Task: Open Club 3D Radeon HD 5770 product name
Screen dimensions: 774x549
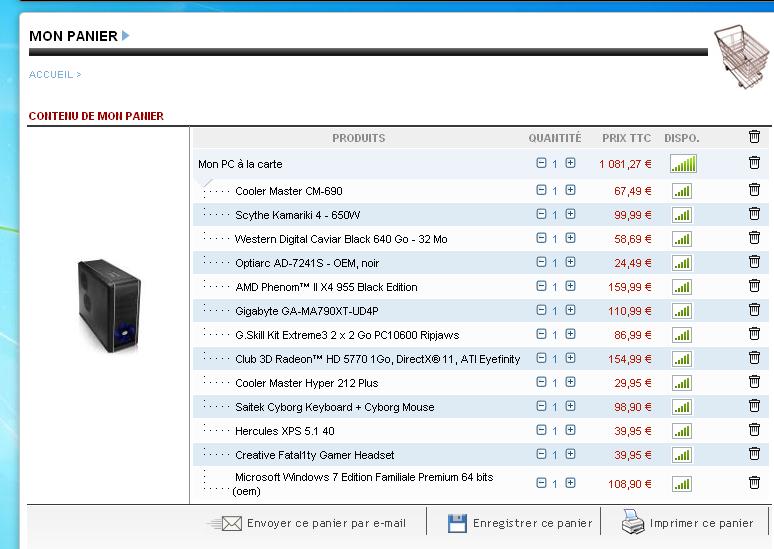Action: (378, 359)
